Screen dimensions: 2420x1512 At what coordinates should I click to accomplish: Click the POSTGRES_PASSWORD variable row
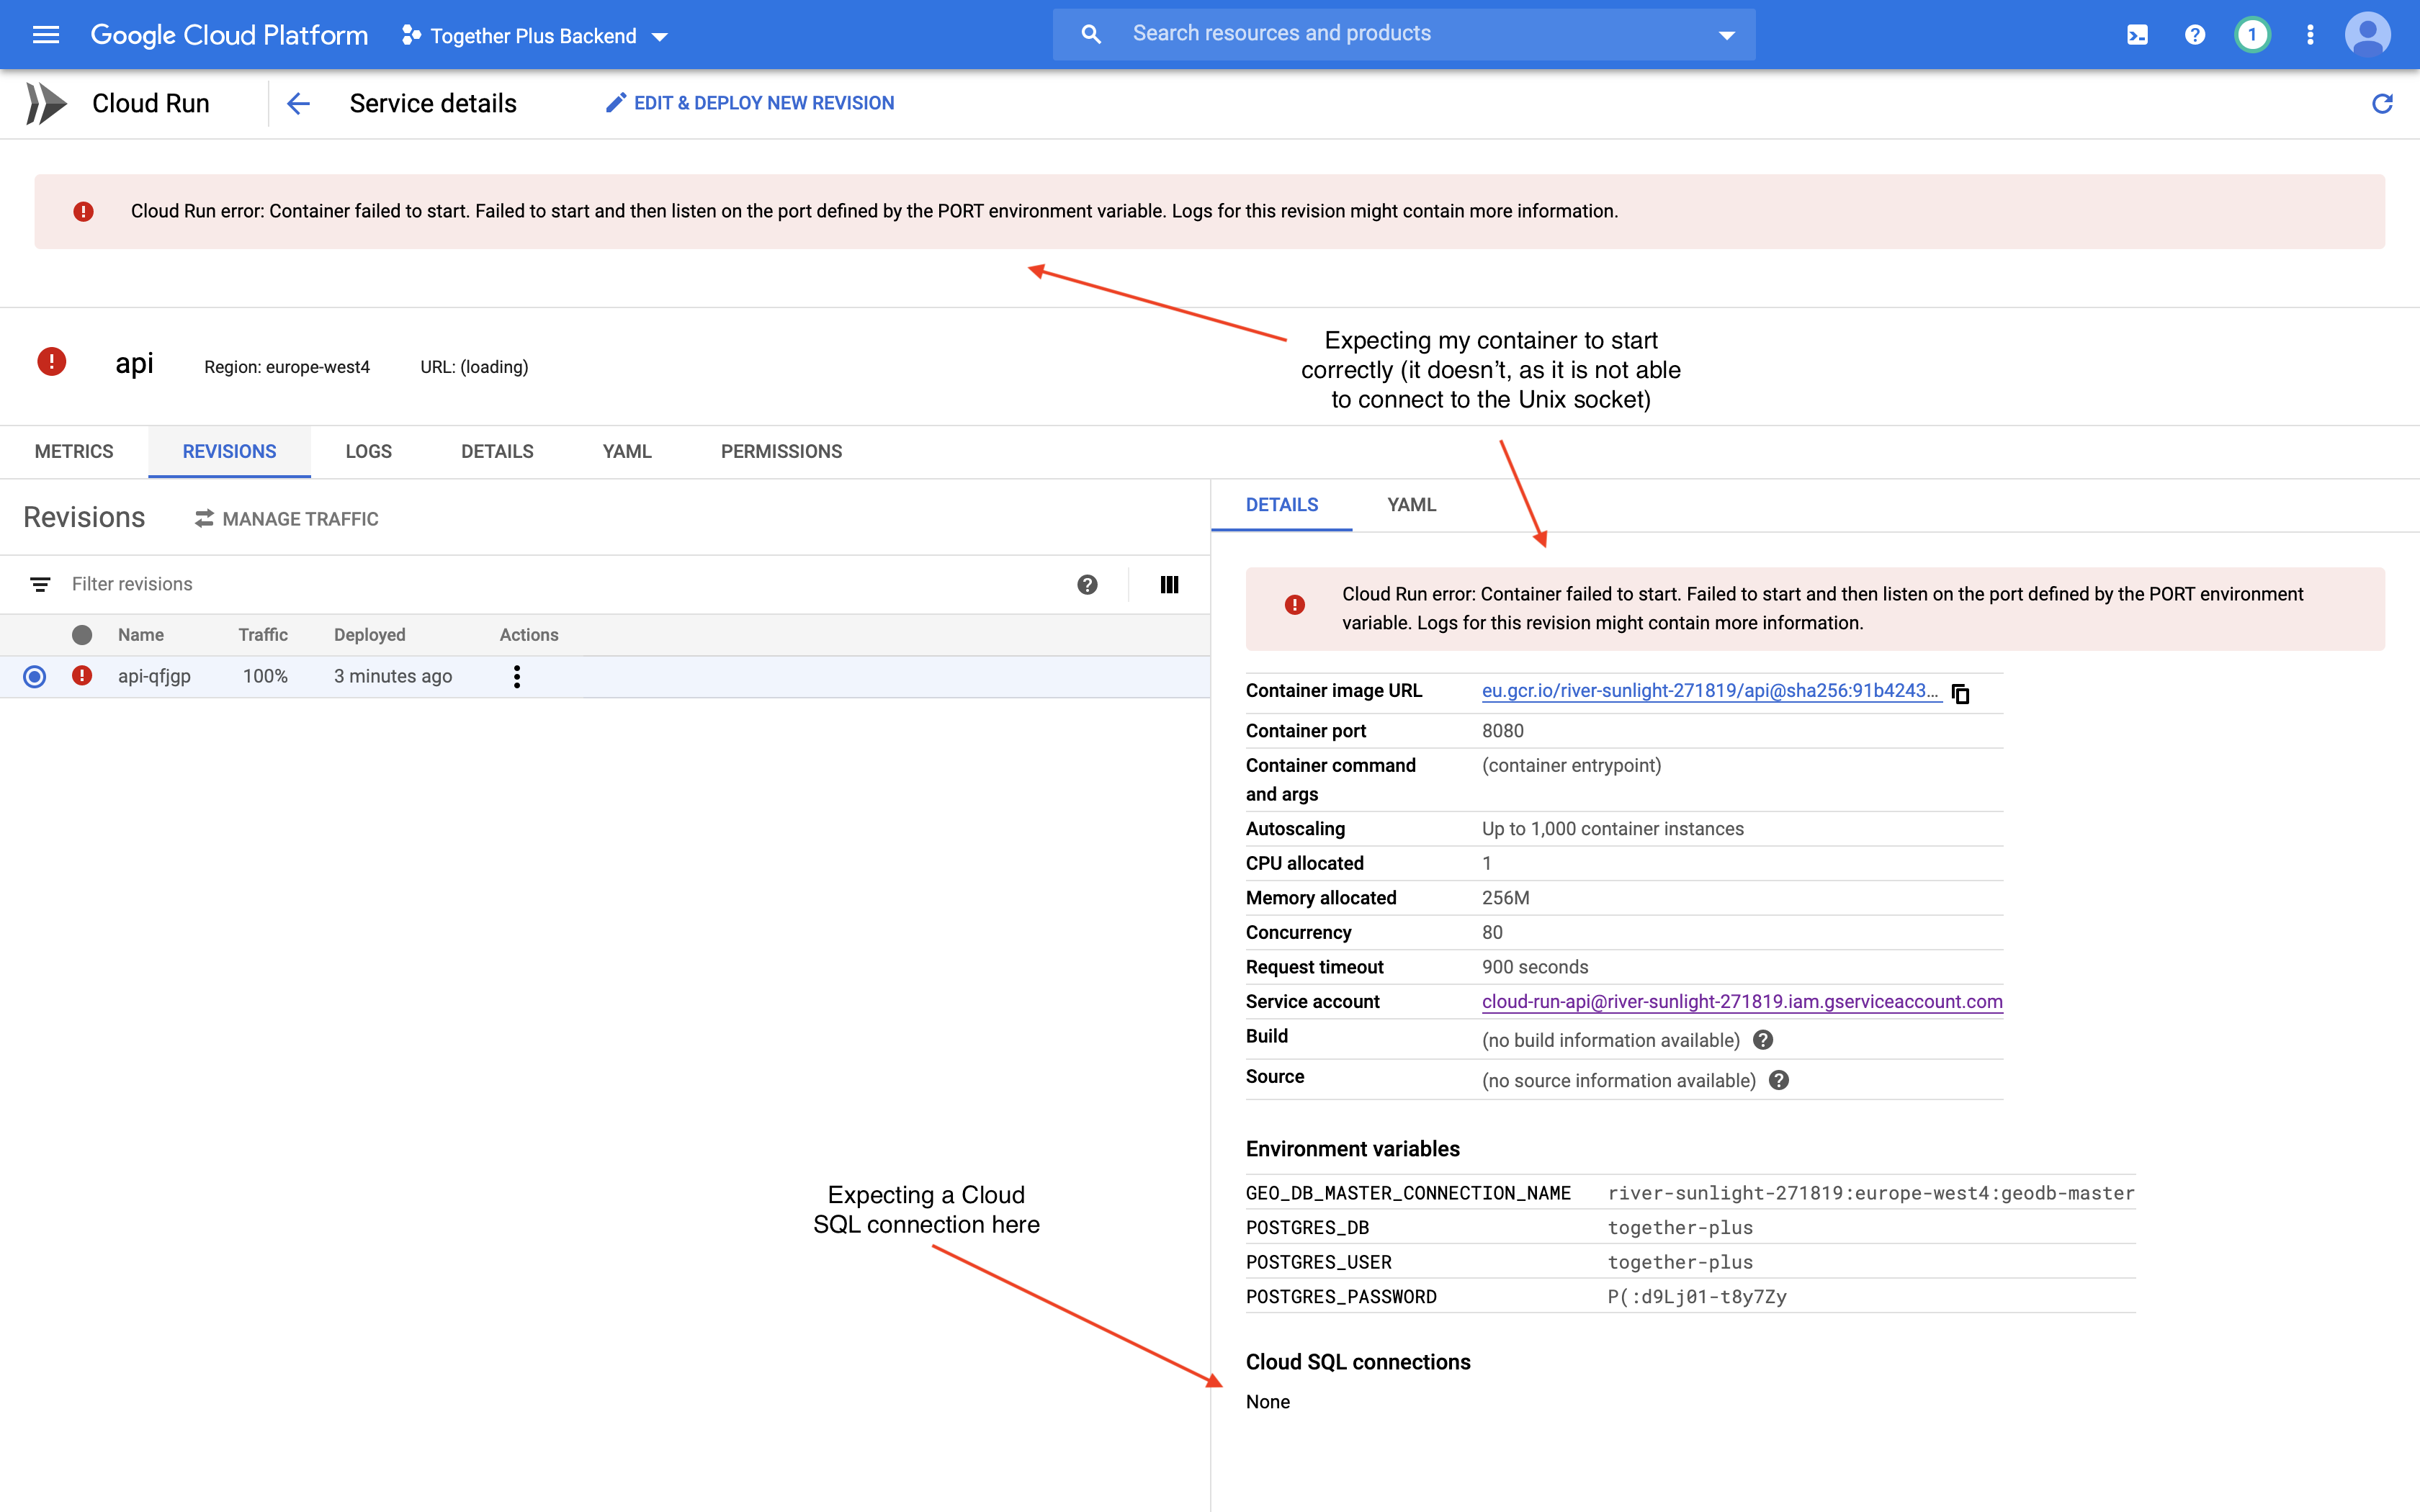pyautogui.click(x=1690, y=1297)
